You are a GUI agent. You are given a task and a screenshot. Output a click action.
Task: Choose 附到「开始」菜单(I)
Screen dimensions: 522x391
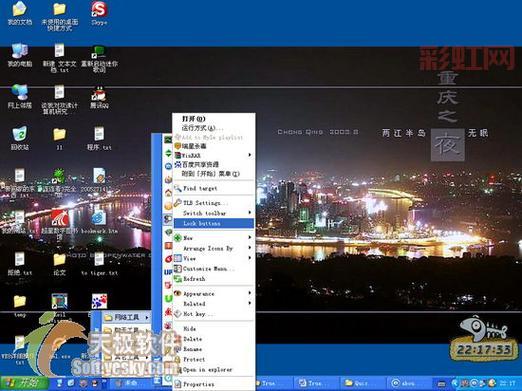pos(213,174)
